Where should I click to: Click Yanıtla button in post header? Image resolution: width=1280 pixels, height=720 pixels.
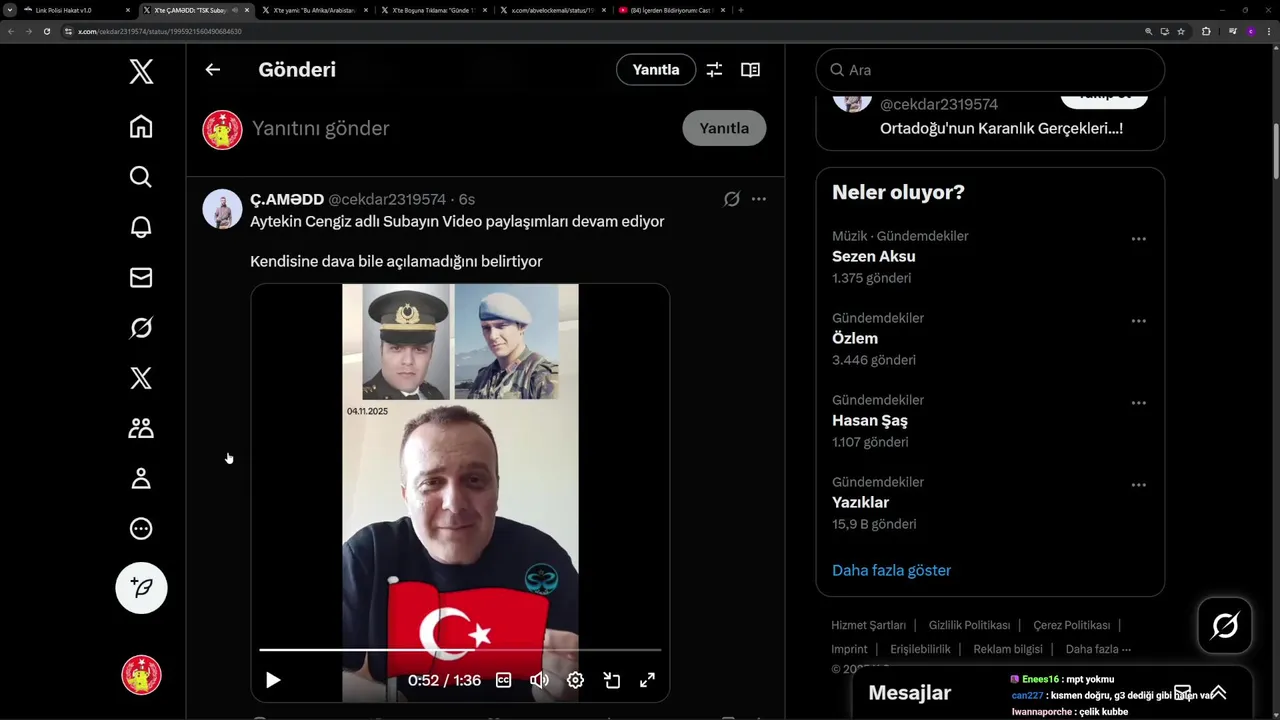coord(656,70)
